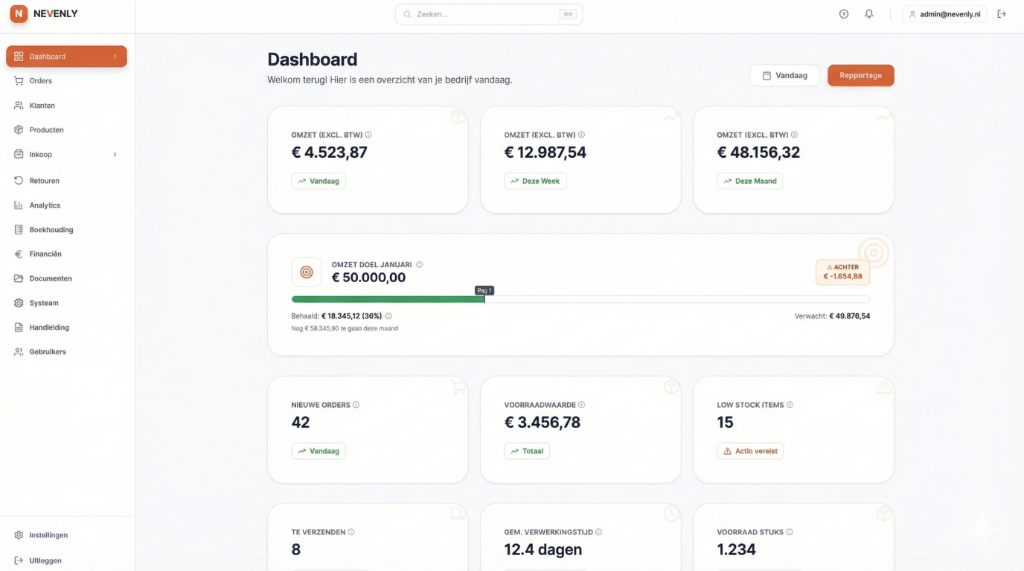Click the Klanten people icon
The height and width of the screenshot is (571, 1024).
pos(18,105)
